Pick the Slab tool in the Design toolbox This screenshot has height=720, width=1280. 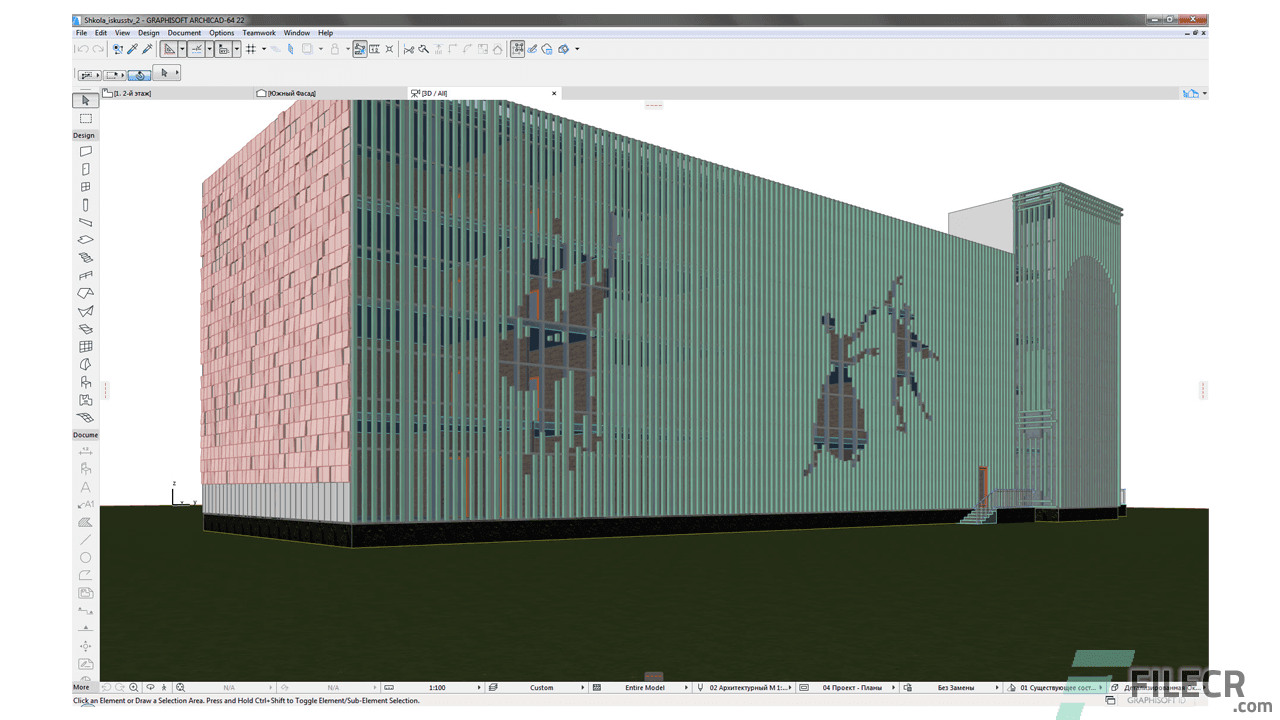click(85, 239)
